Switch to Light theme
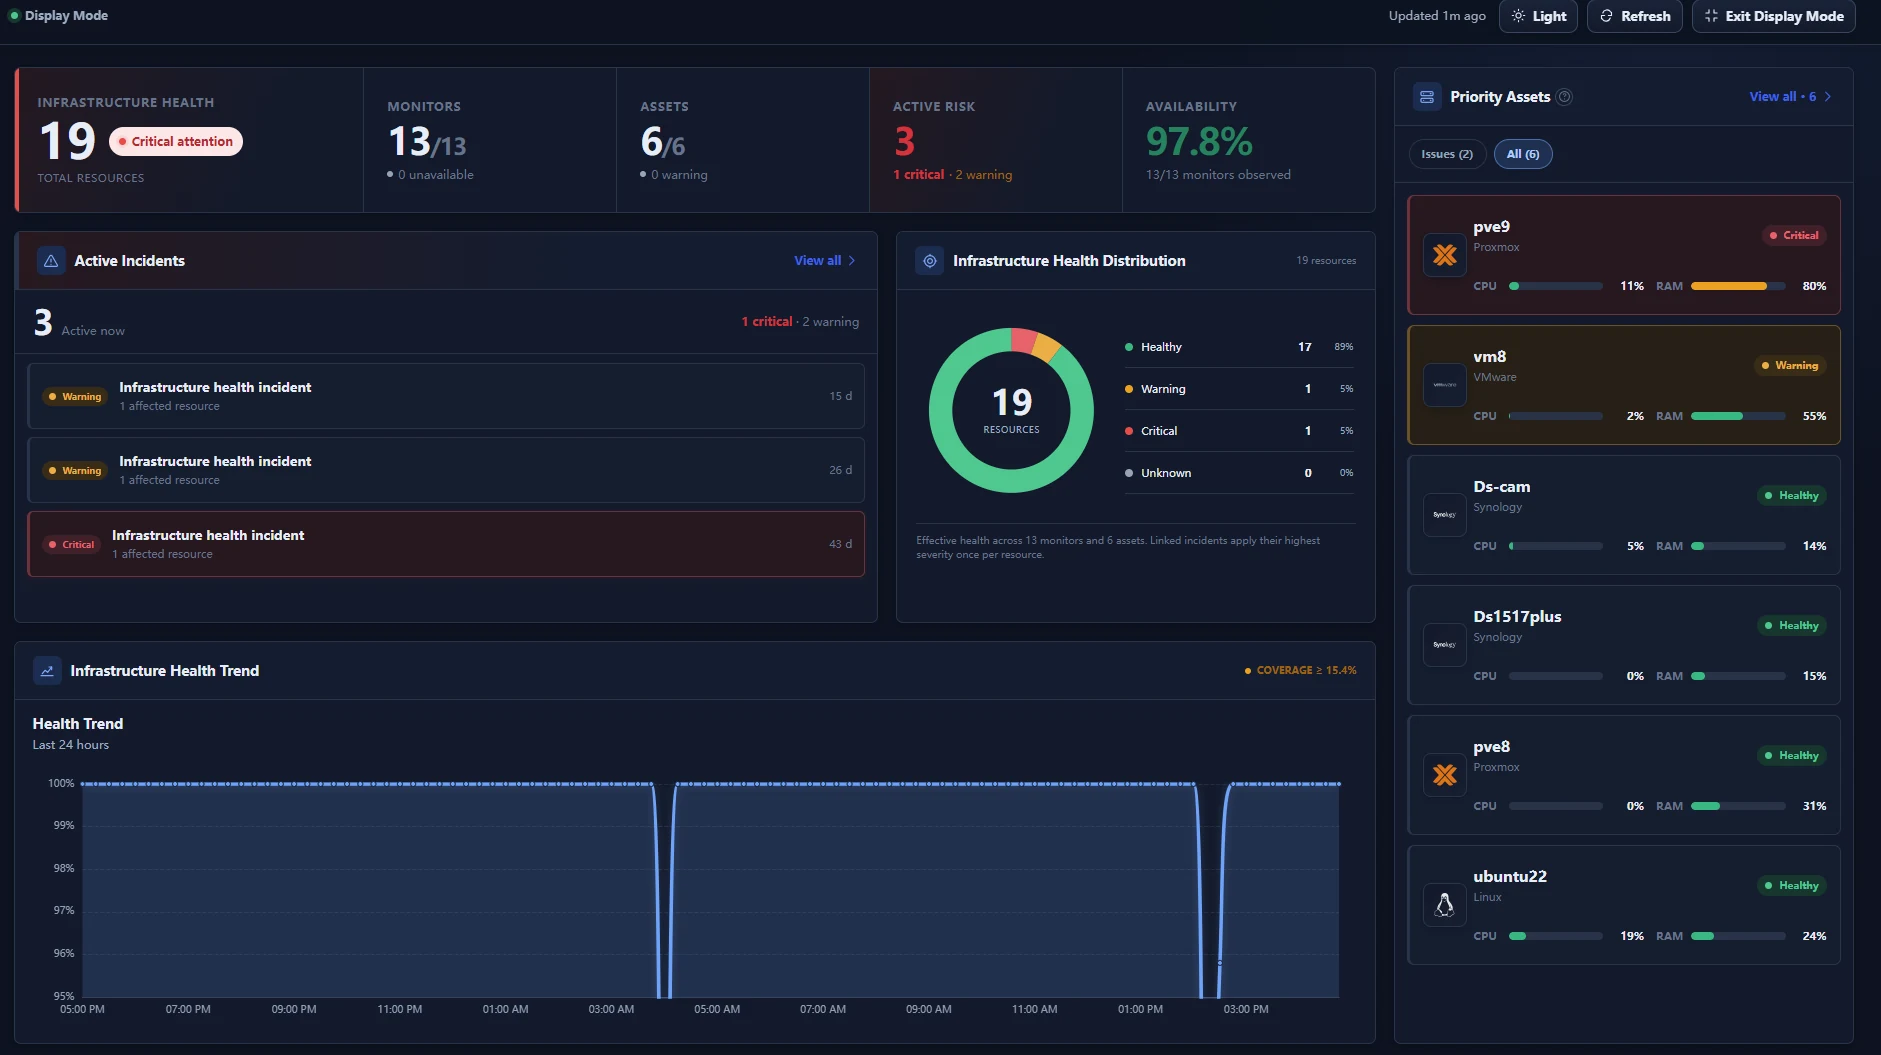Viewport: 1881px width, 1055px height. (1538, 16)
